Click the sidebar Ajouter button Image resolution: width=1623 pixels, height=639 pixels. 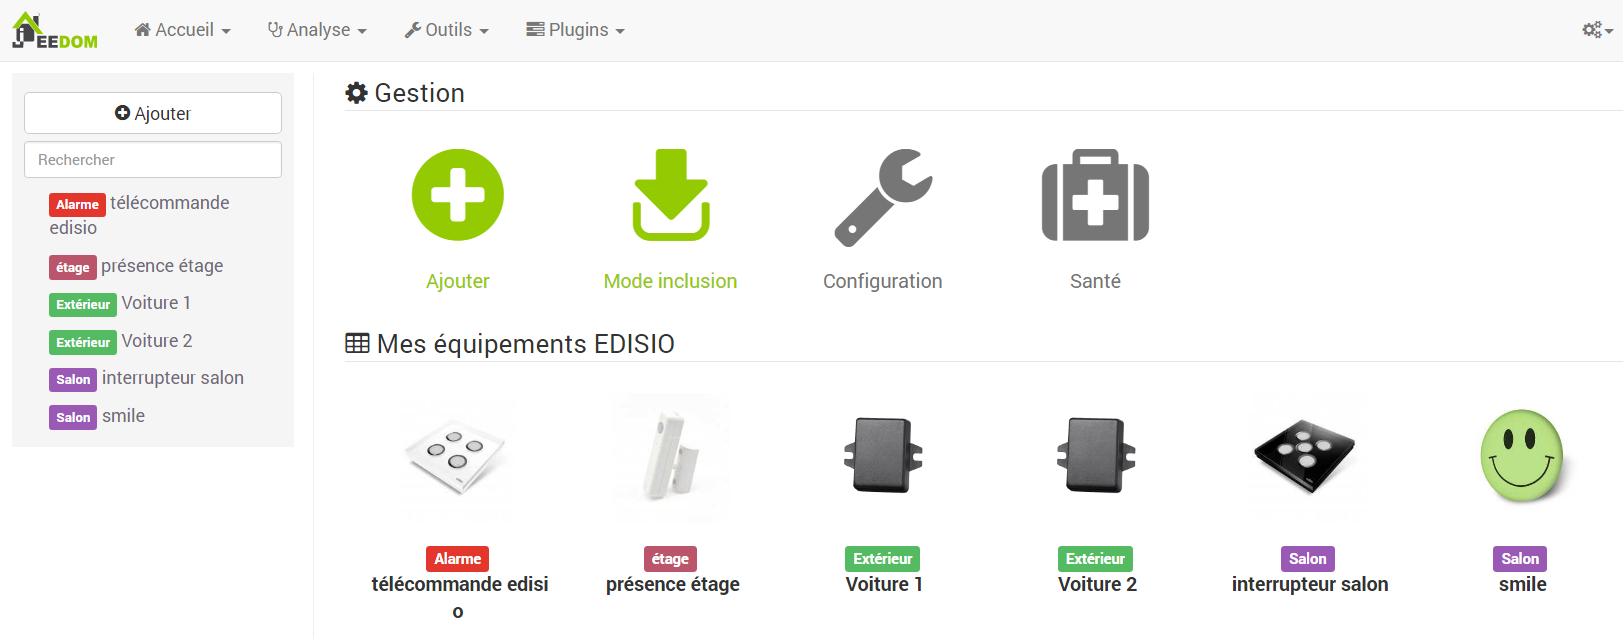(x=153, y=113)
